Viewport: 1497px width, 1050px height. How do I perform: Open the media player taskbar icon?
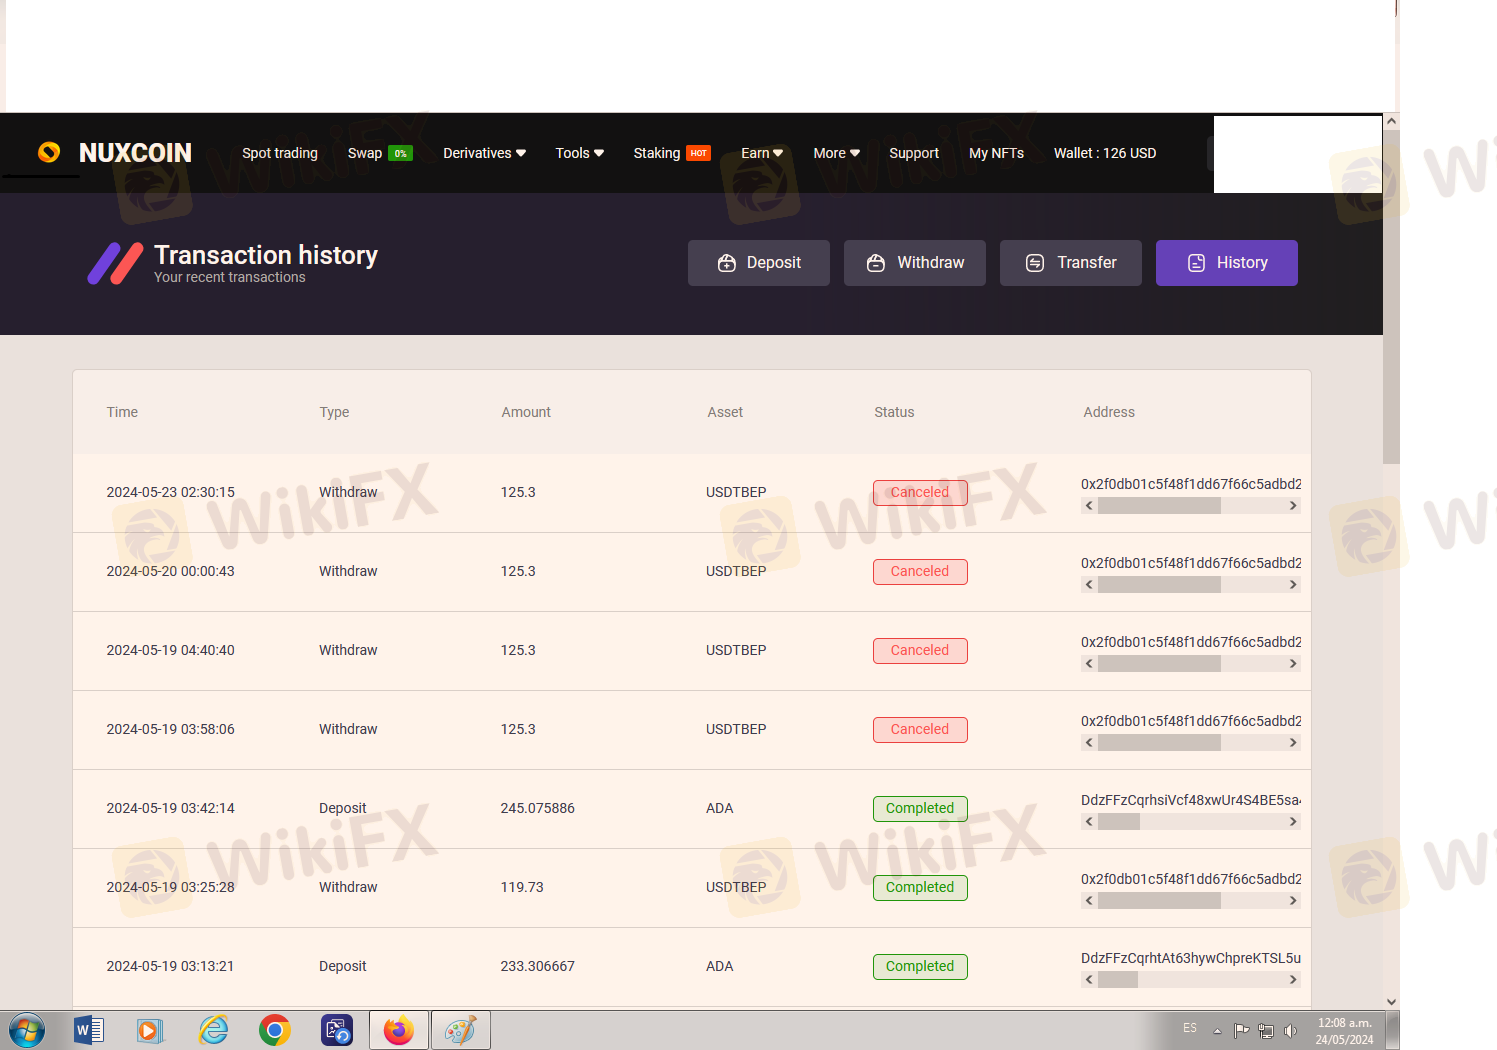[150, 1030]
